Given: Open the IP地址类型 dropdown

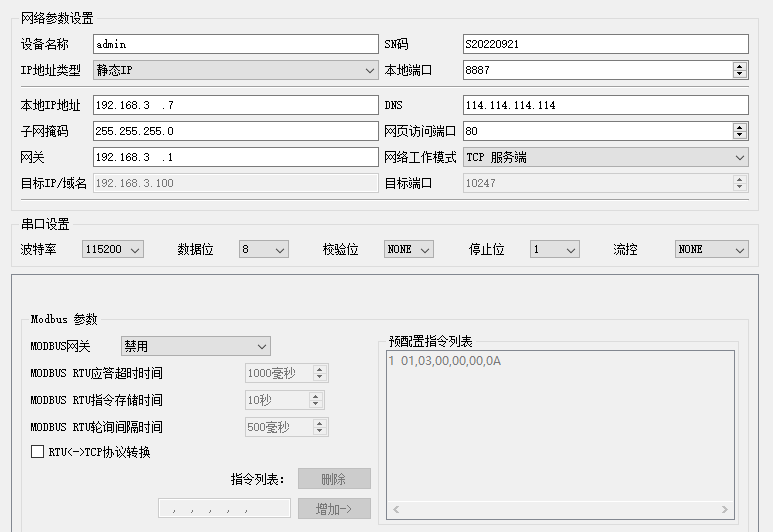Looking at the screenshot, I should tap(235, 70).
